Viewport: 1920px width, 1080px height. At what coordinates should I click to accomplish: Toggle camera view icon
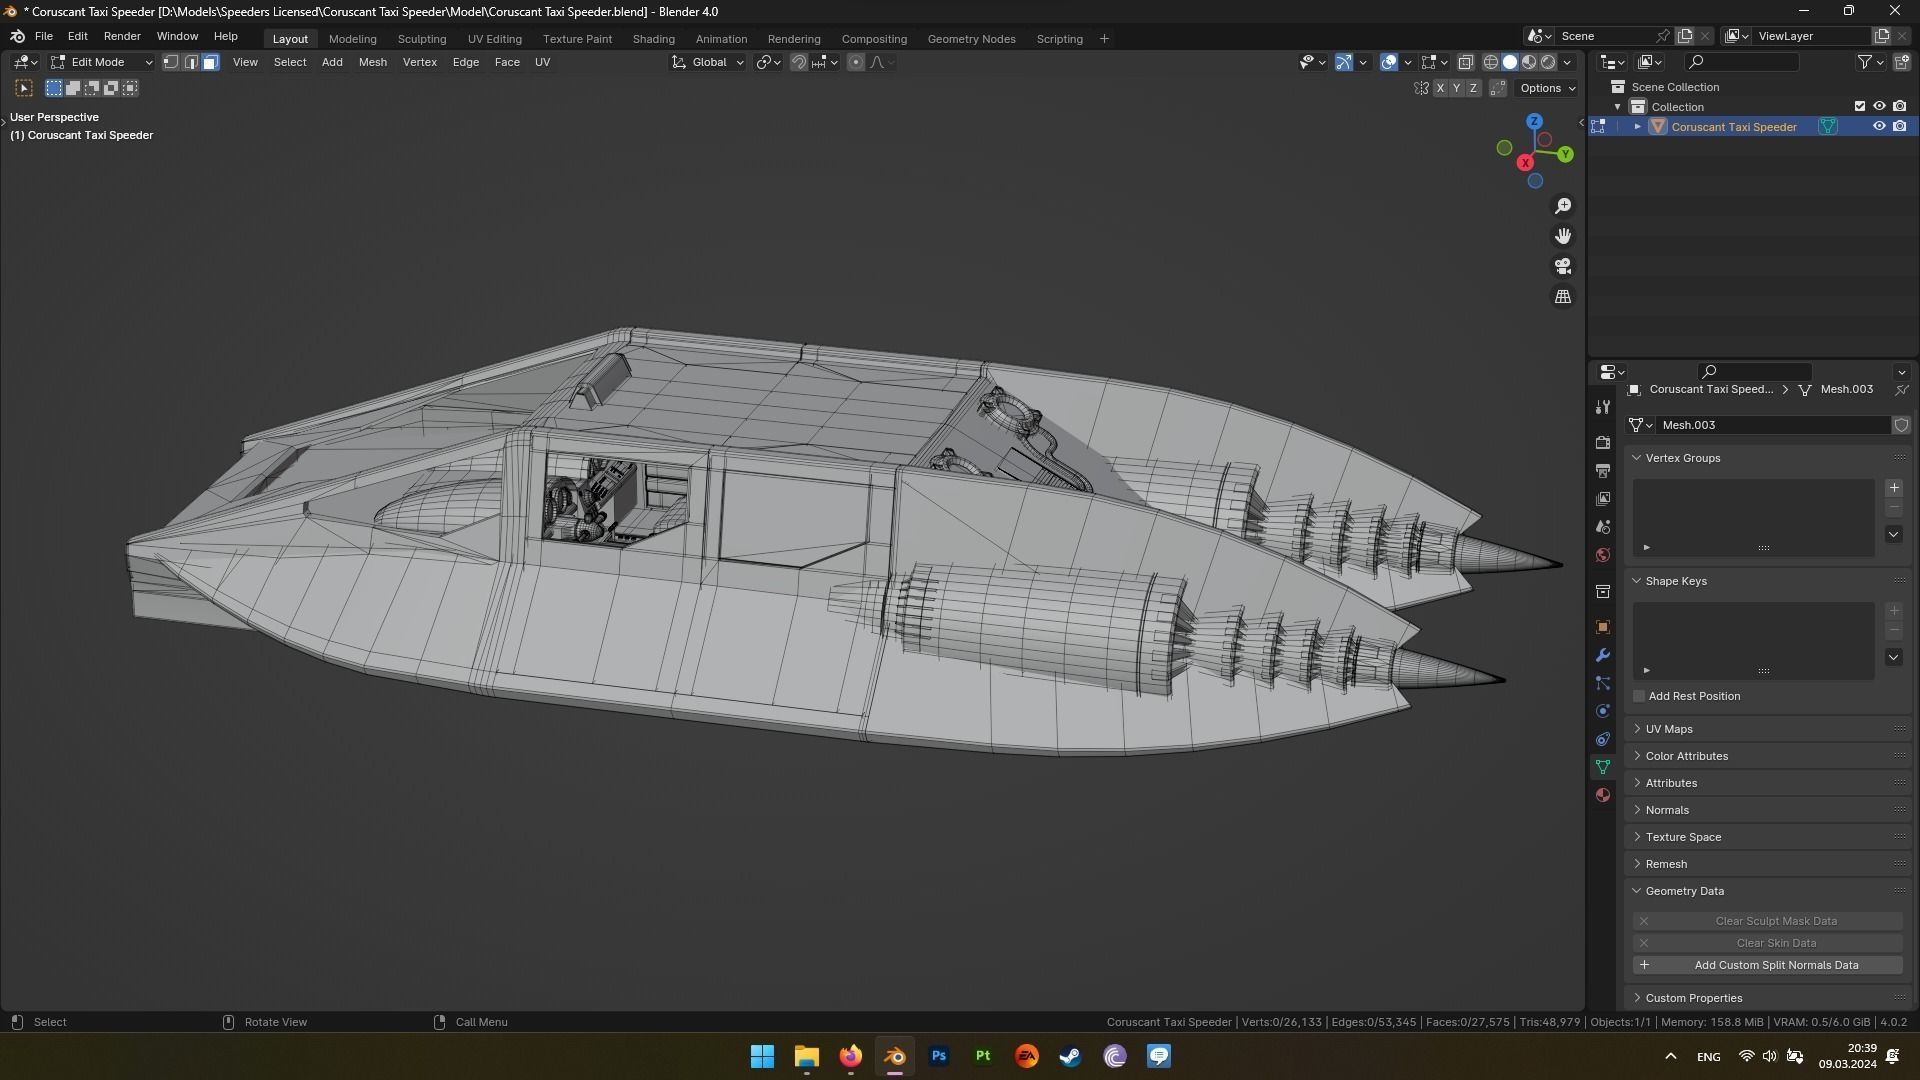coord(1563,266)
